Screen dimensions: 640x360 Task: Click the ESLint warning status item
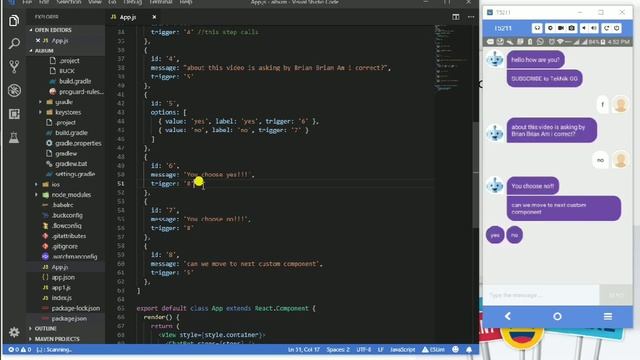(433, 349)
